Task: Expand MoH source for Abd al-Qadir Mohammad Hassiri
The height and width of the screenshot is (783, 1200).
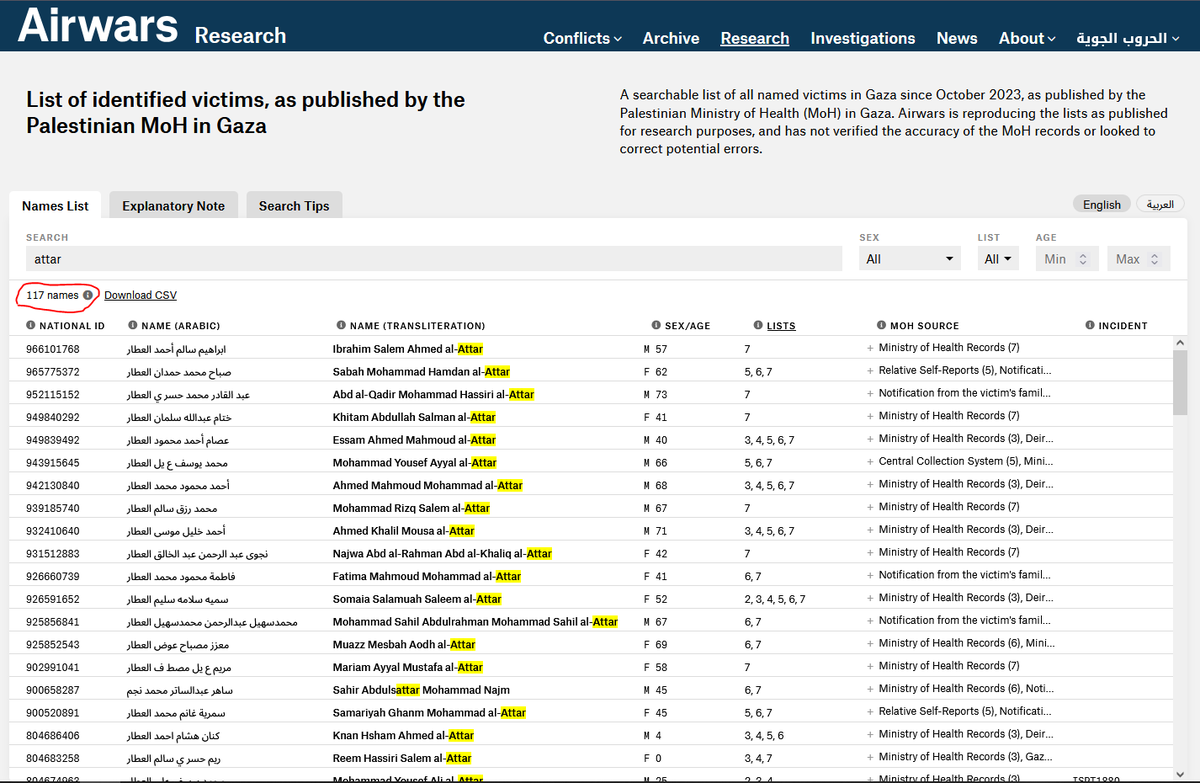Action: pyautogui.click(x=870, y=394)
